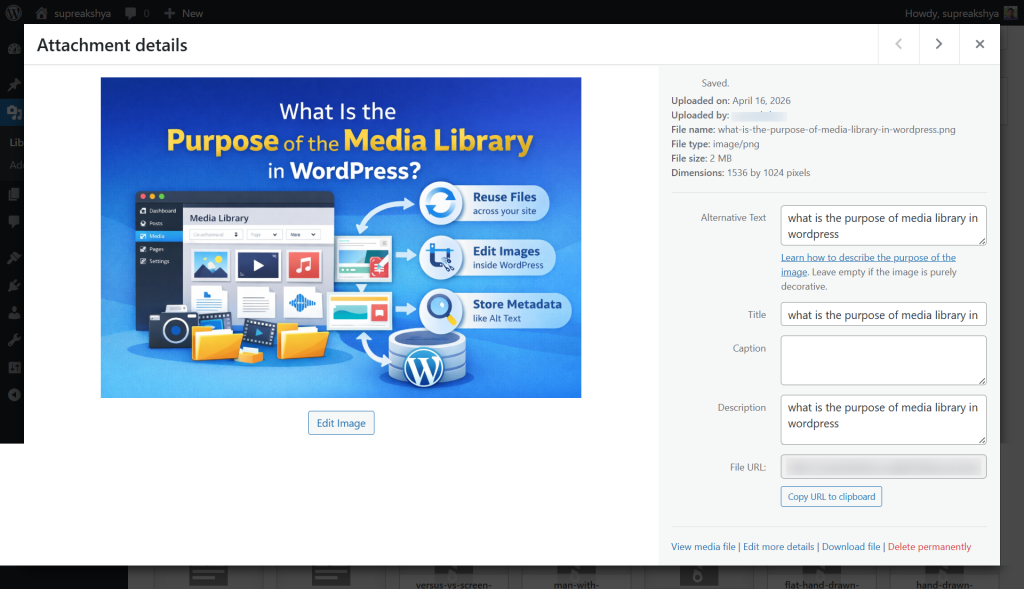Open the Howdy, supreakshya account menu
This screenshot has height=589, width=1024.
[x=960, y=13]
